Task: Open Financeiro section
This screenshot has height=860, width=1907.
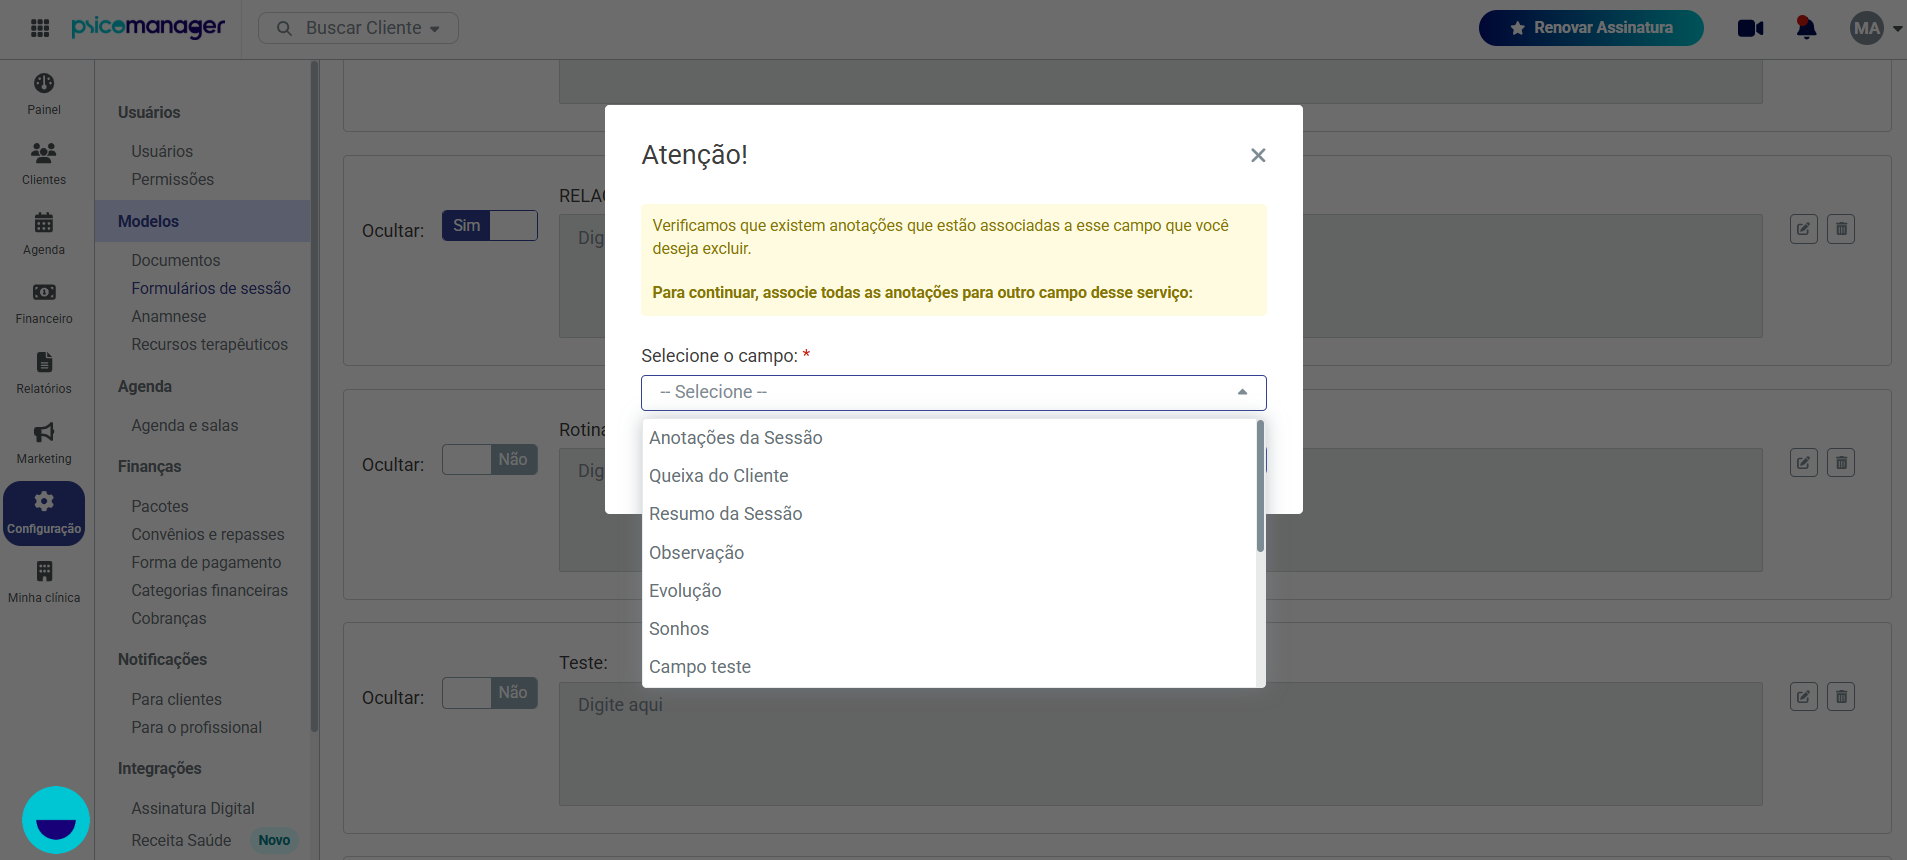Action: click(44, 303)
